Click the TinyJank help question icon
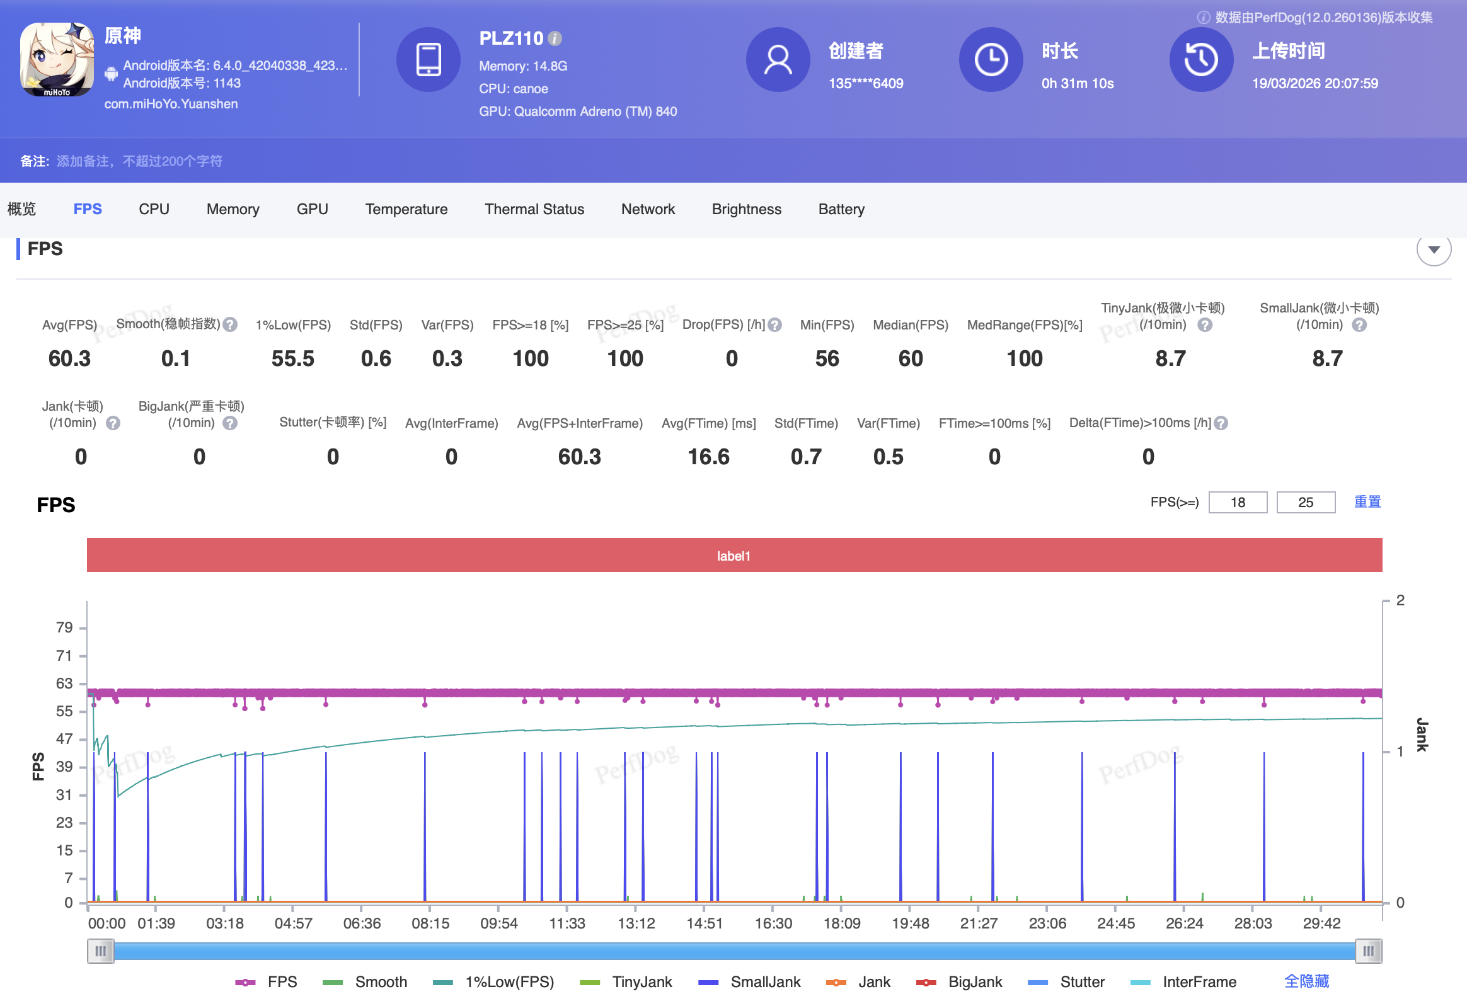Screen dimensions: 1467x994 tap(1205, 325)
